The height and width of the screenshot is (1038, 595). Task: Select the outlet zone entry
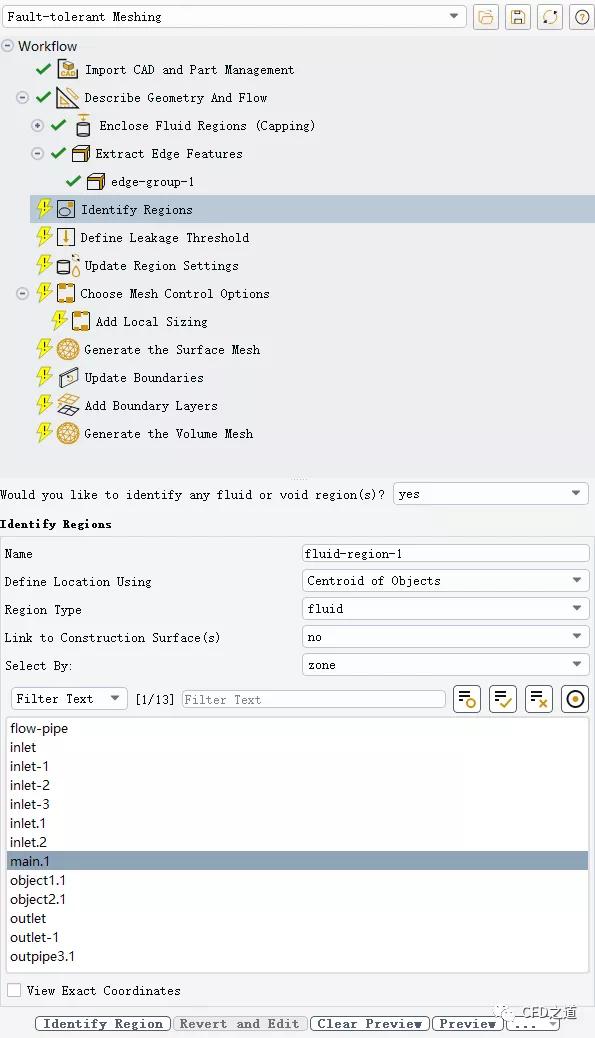tap(297, 918)
